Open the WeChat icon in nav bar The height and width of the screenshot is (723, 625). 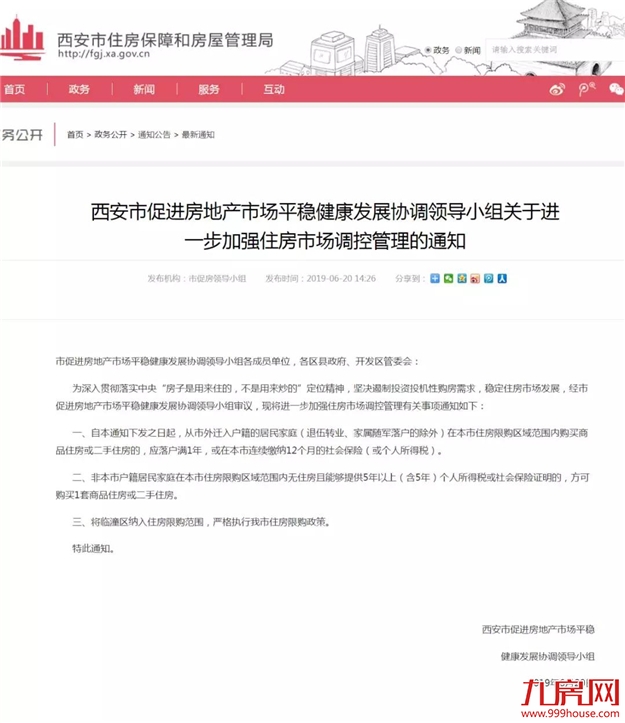[x=616, y=89]
